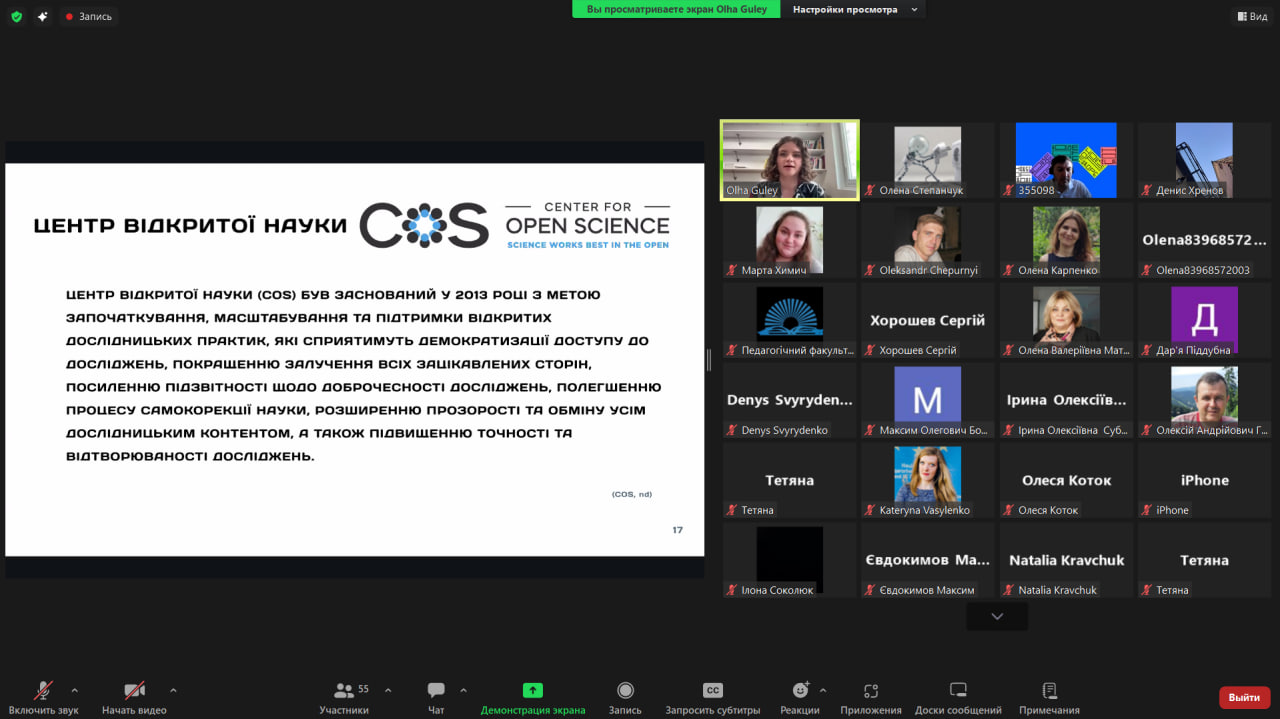Select Oleksandr Chepurnyi video tile
The height and width of the screenshot is (719, 1280).
(927, 240)
